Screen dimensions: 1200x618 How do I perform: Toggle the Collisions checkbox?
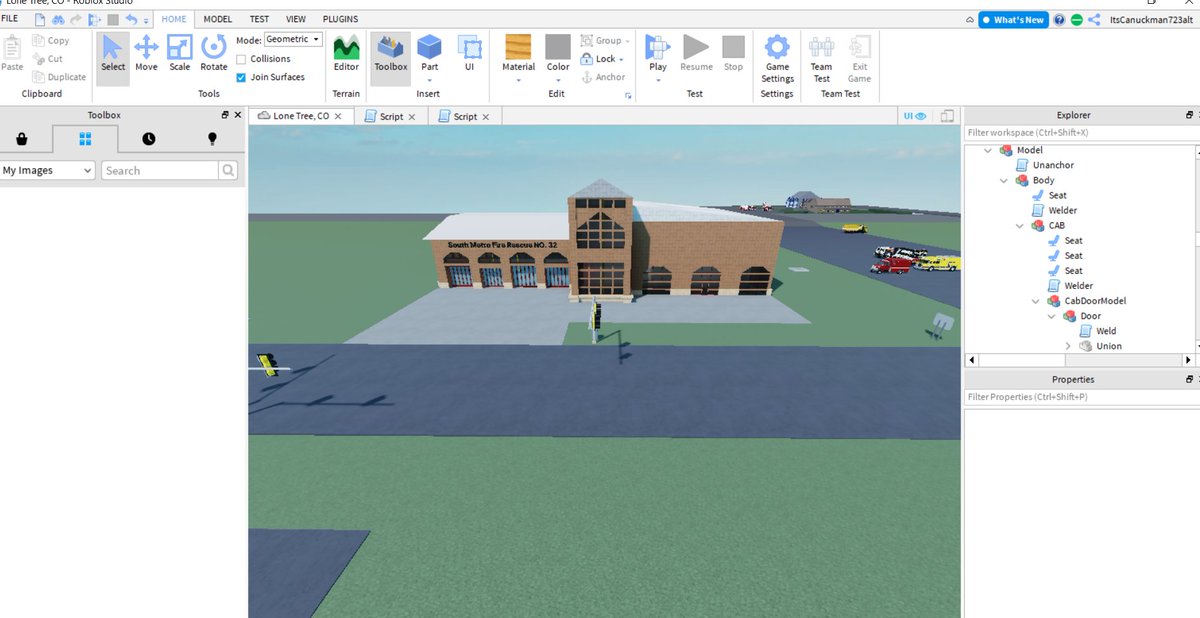[x=241, y=59]
